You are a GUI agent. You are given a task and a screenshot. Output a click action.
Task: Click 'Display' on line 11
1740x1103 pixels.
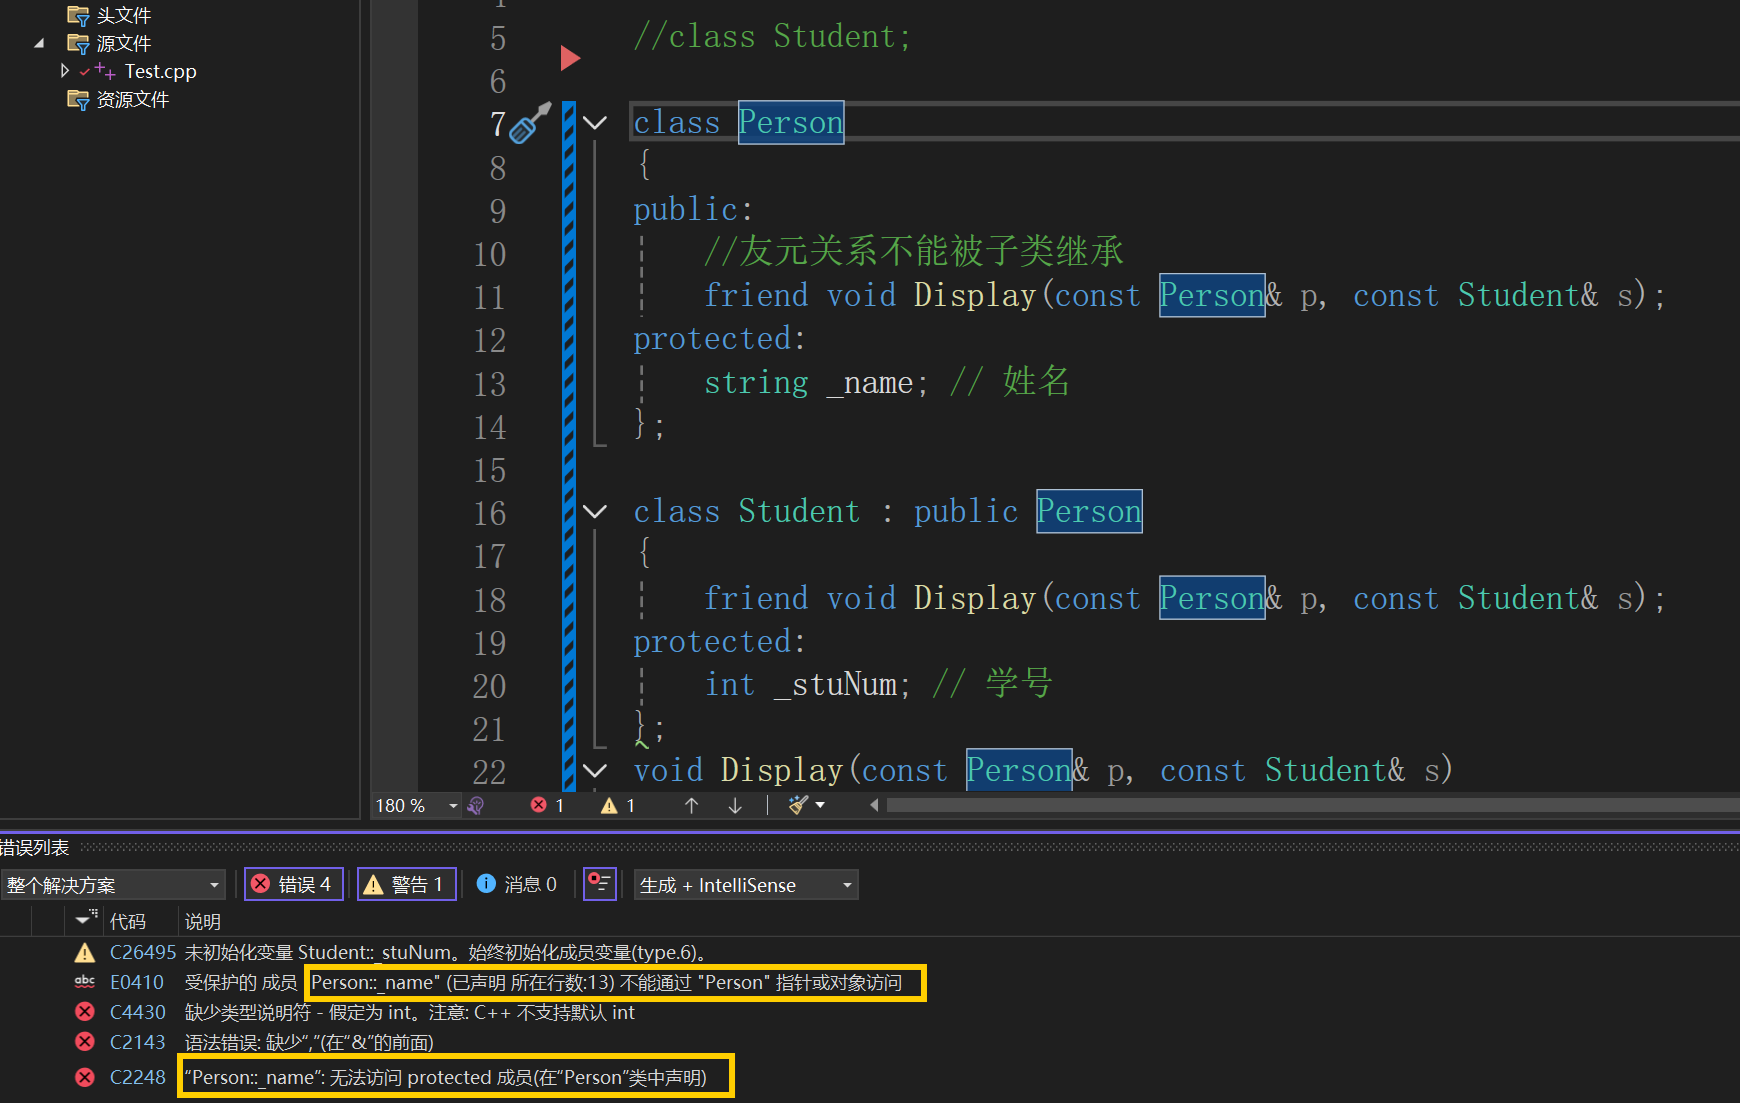974,295
